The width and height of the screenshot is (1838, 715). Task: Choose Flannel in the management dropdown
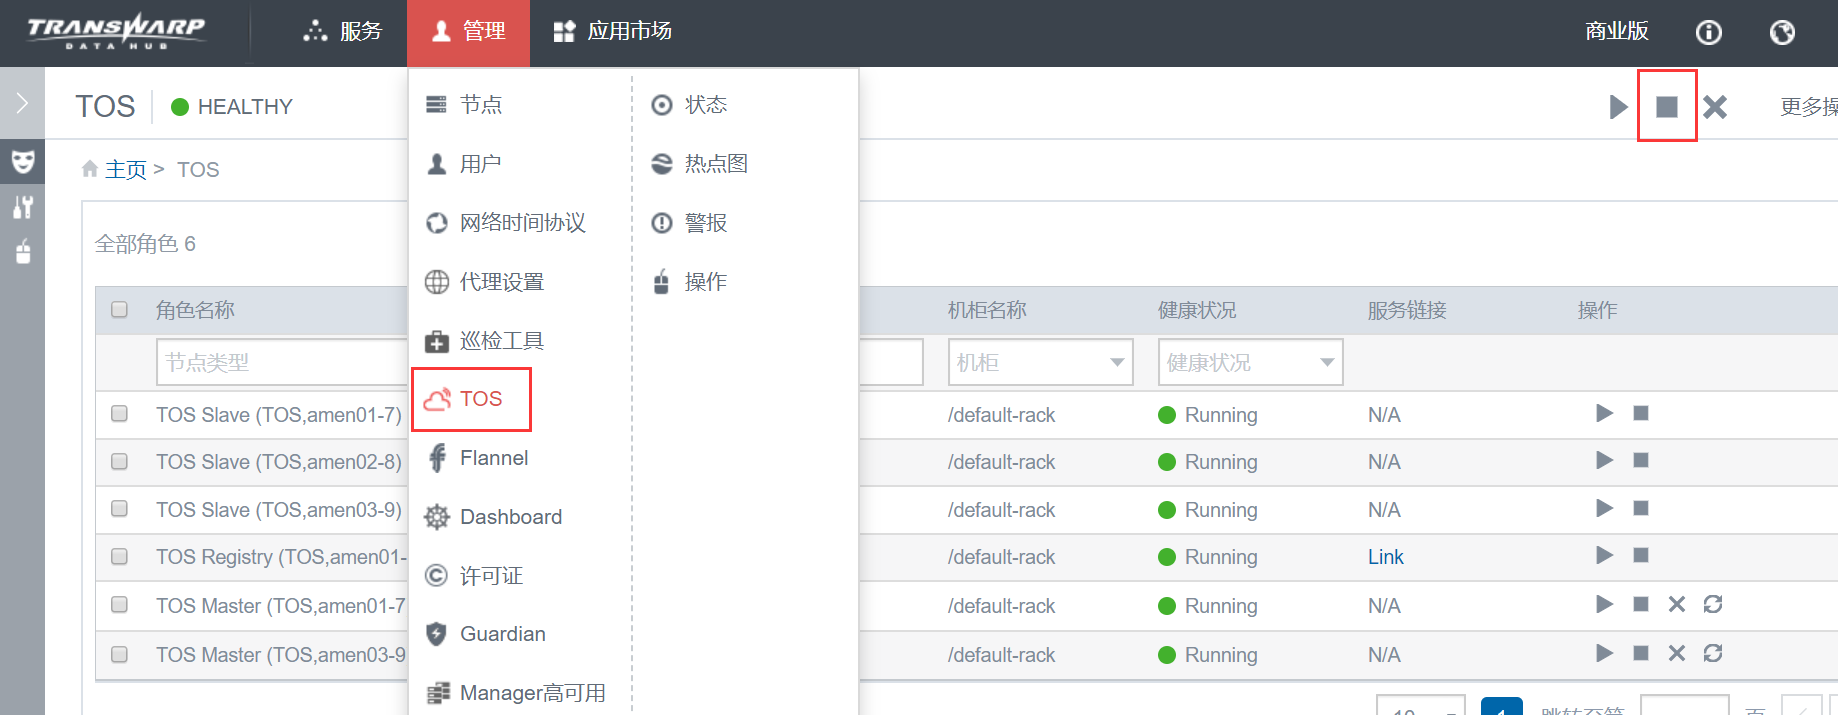point(478,458)
